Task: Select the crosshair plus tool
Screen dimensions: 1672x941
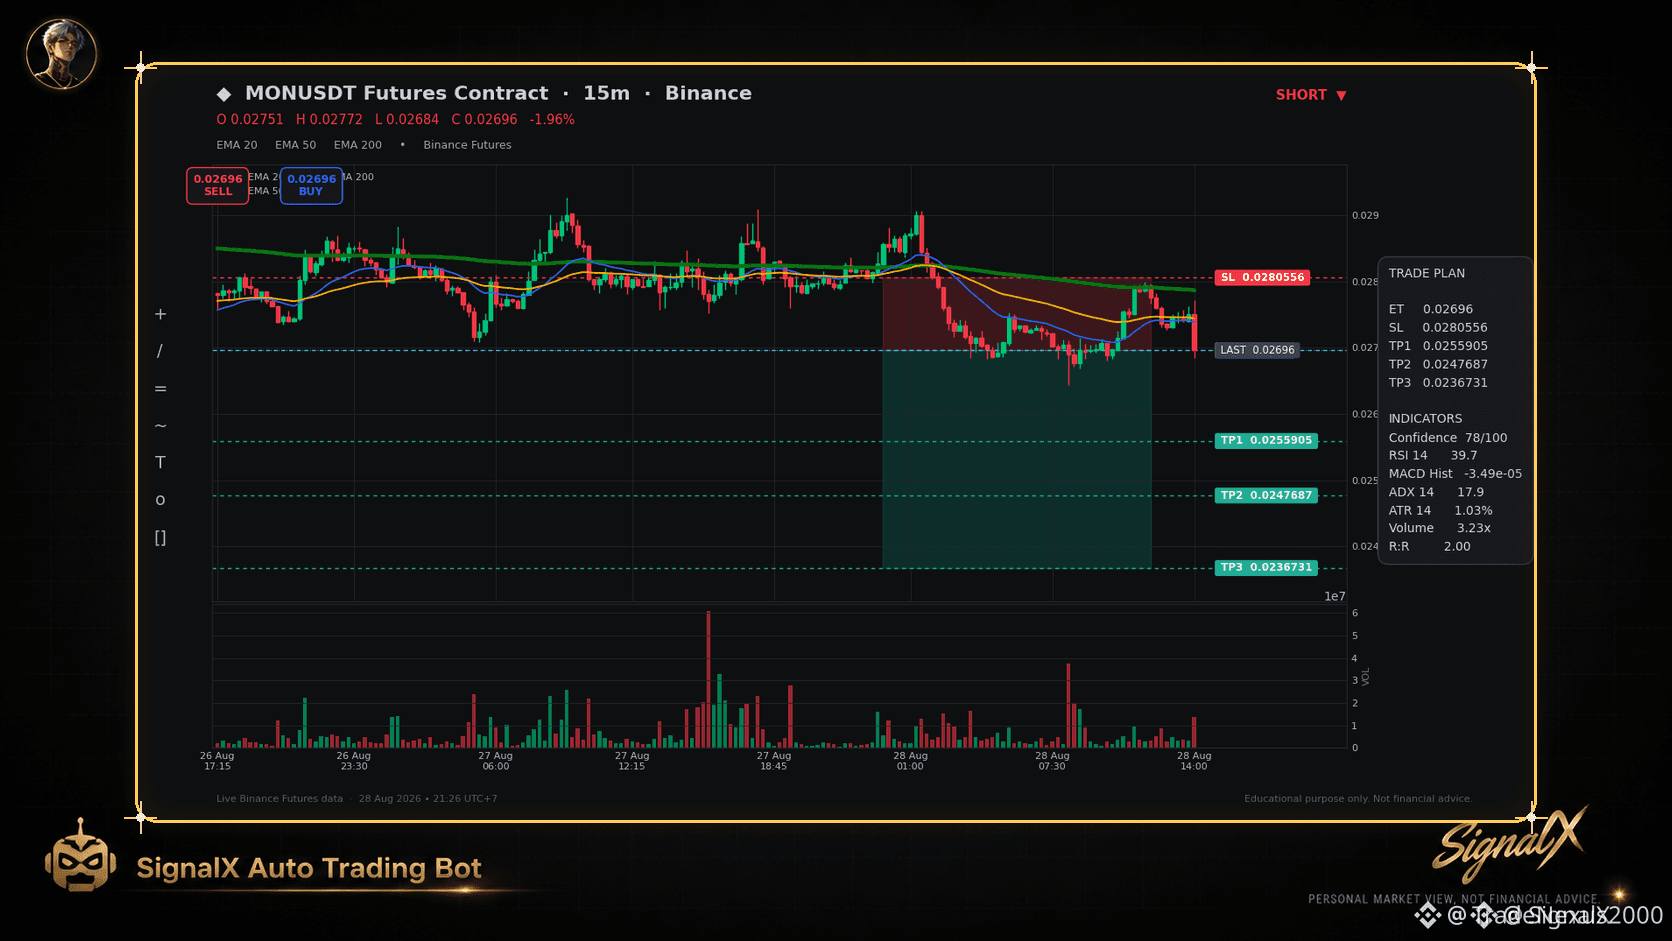Action: (x=160, y=314)
